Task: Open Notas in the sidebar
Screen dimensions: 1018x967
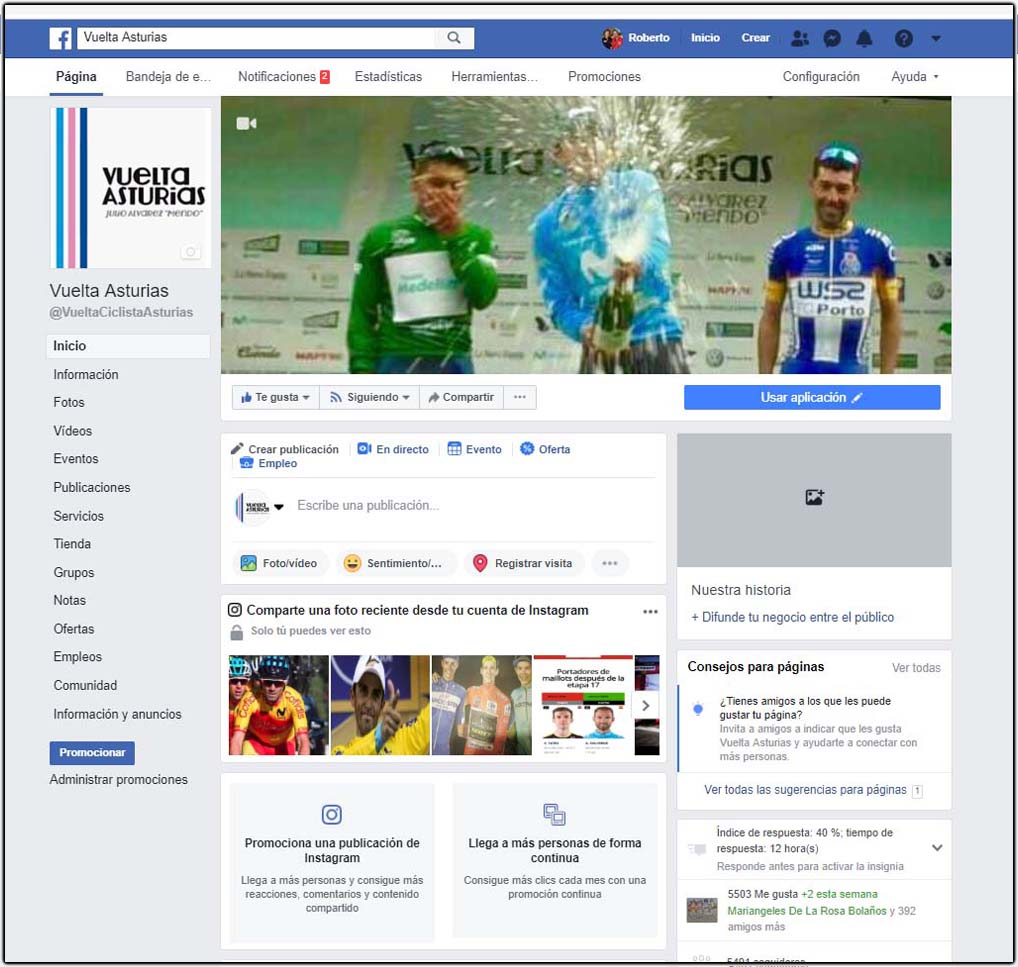Action: (x=69, y=601)
